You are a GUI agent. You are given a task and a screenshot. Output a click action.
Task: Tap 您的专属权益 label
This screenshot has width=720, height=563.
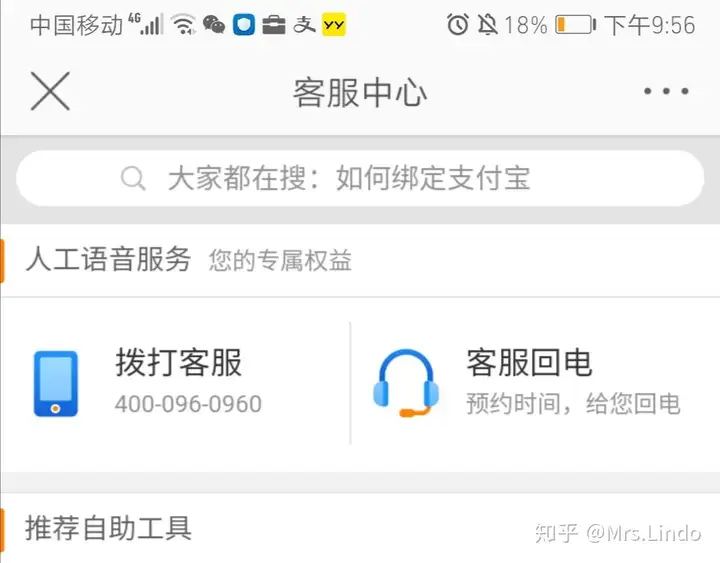coord(280,260)
